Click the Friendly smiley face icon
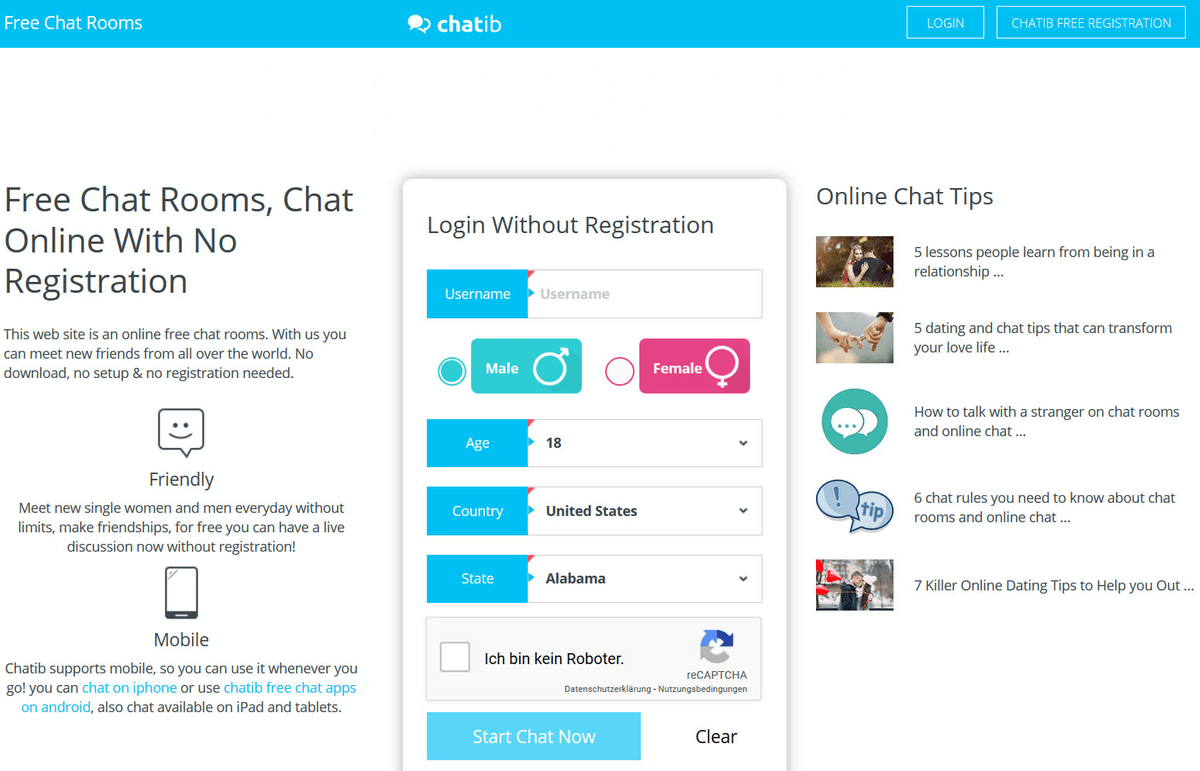Screen dimensions: 1200x771 [181, 432]
